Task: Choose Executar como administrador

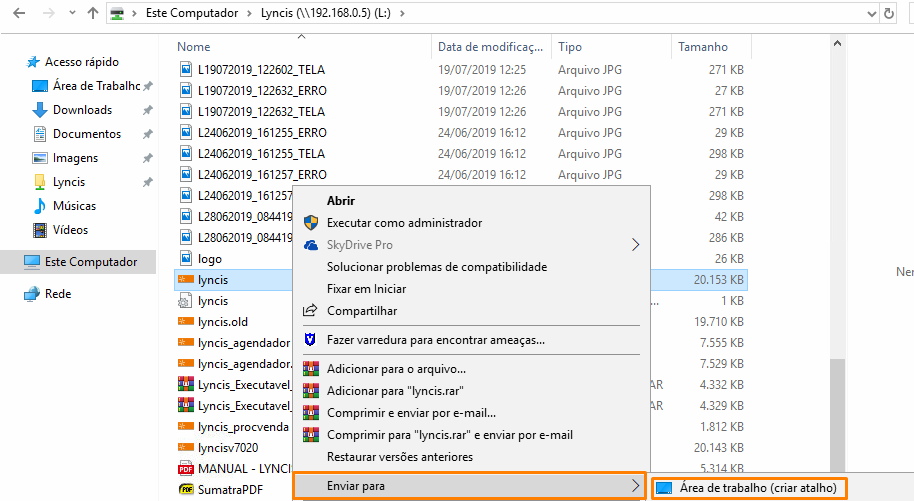Action: tap(404, 223)
